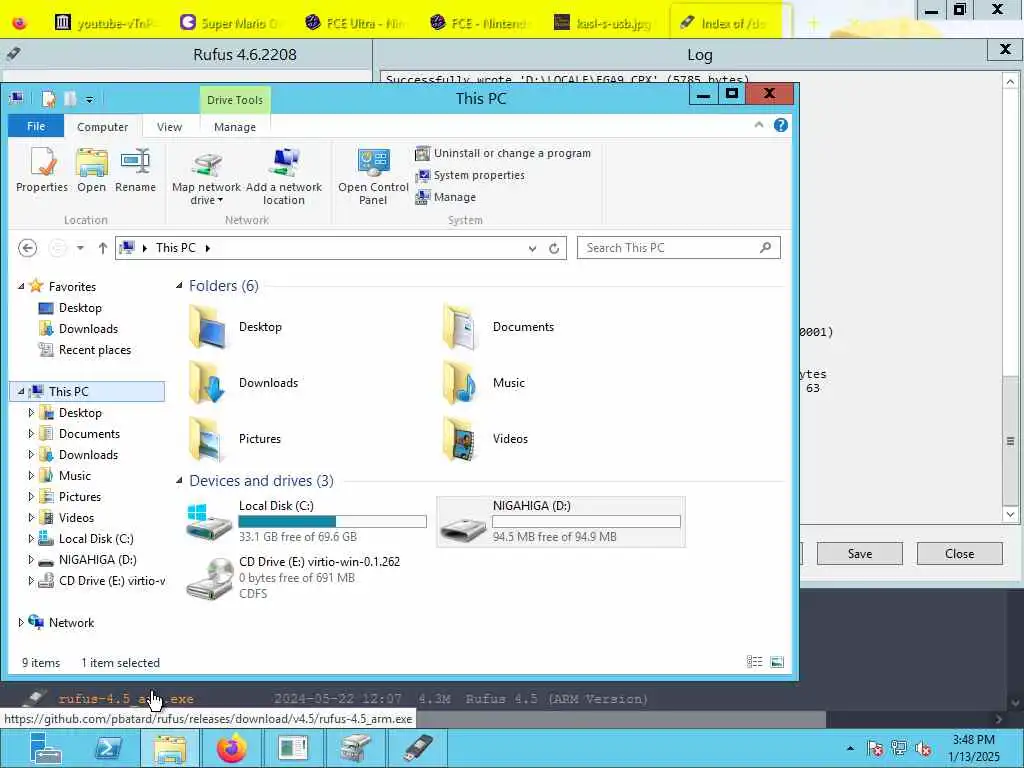The width and height of the screenshot is (1024, 768).
Task: Switch to the Computer ribbon tab
Action: (103, 127)
